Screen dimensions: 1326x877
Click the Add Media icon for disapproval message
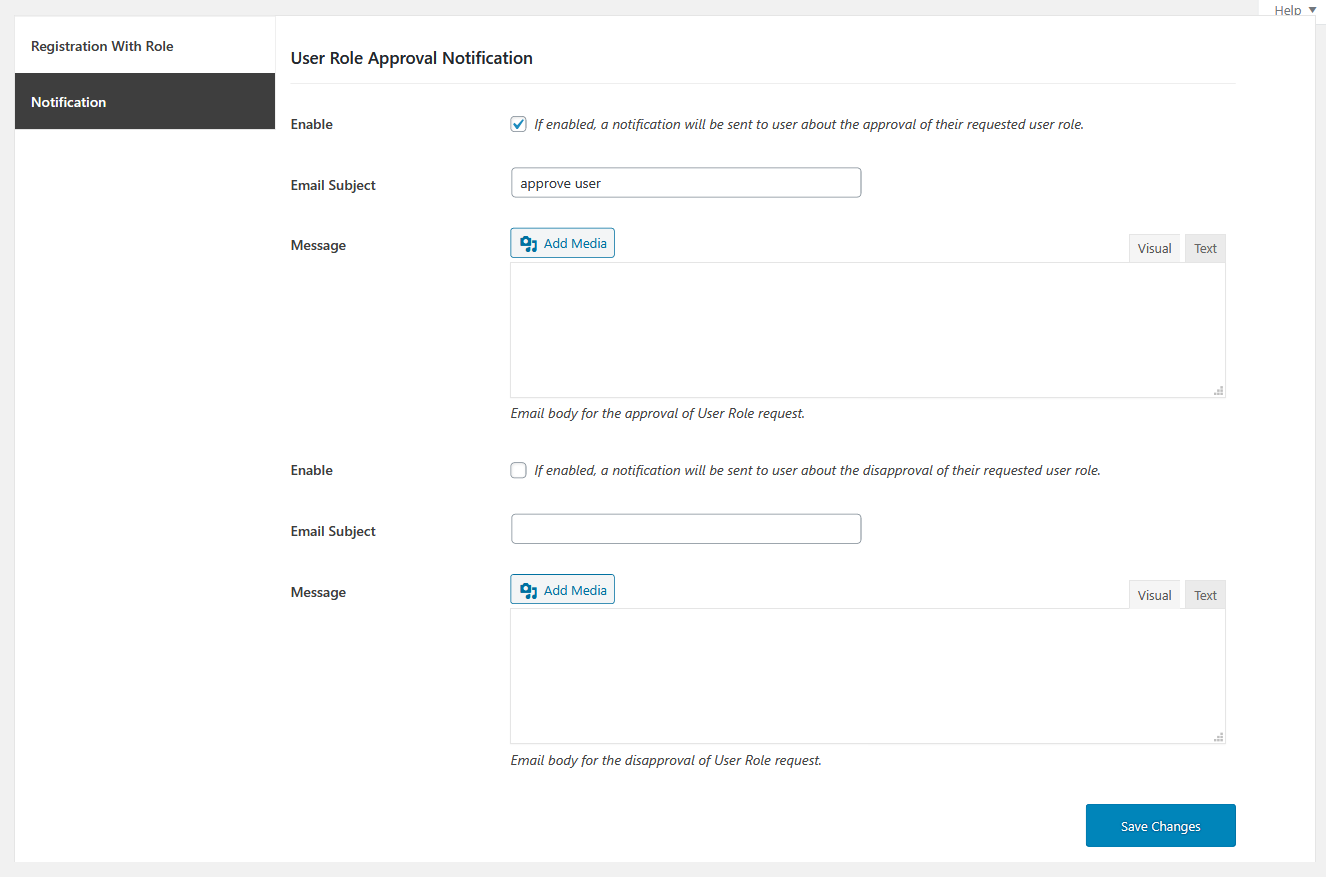[528, 589]
